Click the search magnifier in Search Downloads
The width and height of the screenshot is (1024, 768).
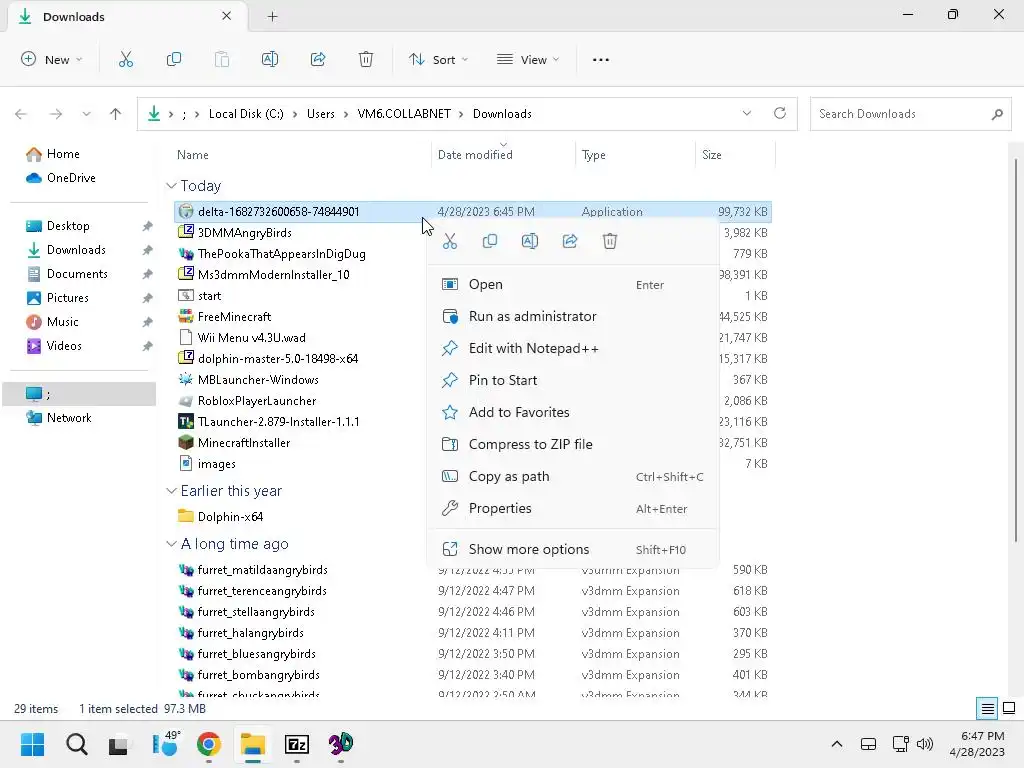997,114
